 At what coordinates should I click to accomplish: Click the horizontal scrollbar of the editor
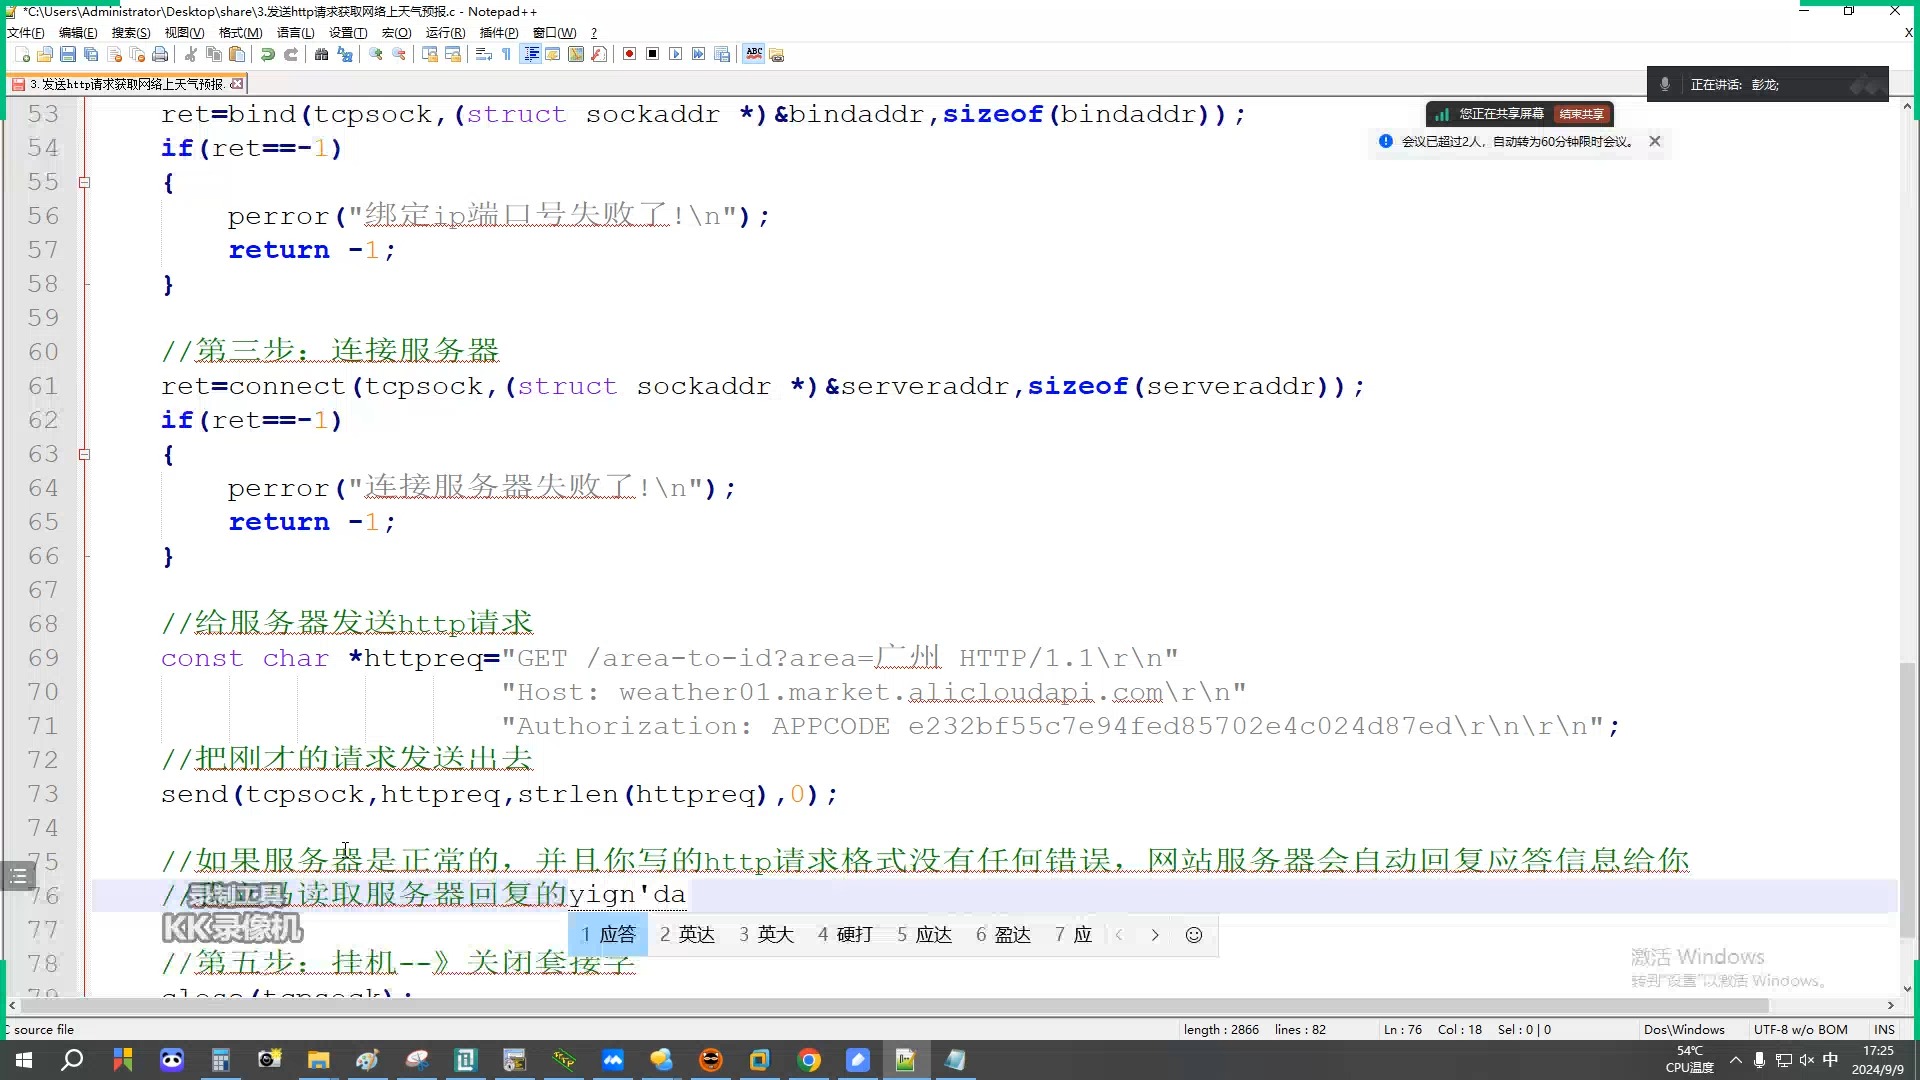(895, 1005)
